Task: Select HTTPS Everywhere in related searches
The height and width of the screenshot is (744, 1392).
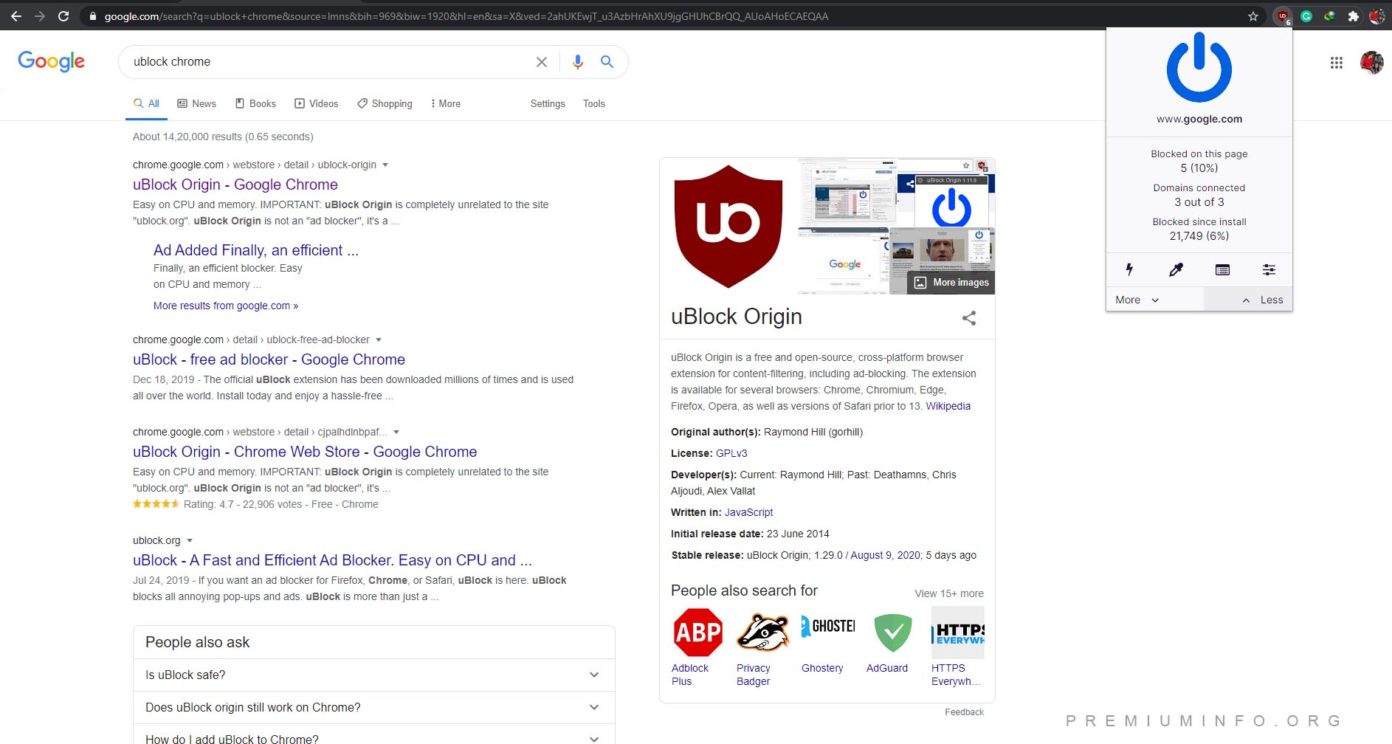Action: [957, 646]
